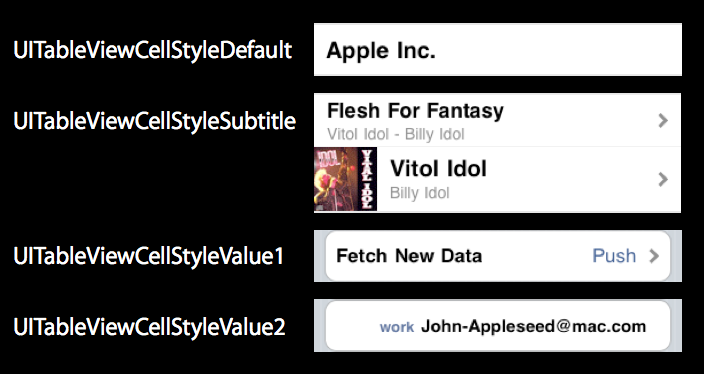Click the vertical VITAL IDOL text on album art
The image size is (704, 374).
(367, 179)
